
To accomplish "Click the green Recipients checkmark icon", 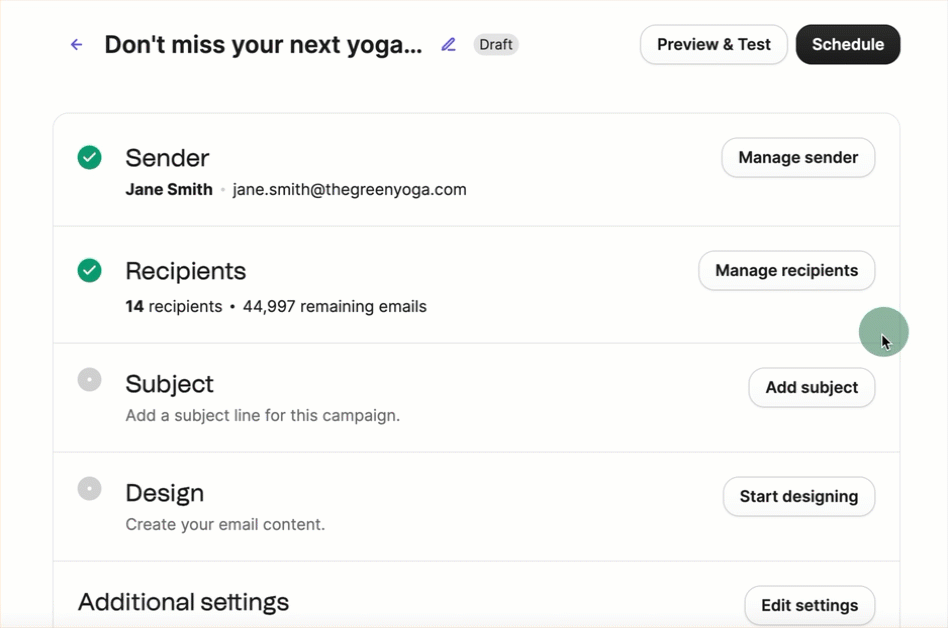I will [90, 270].
